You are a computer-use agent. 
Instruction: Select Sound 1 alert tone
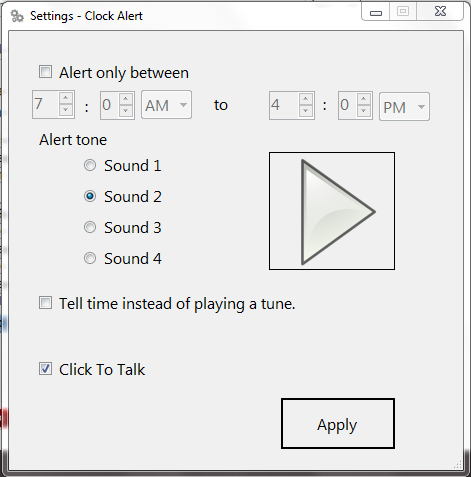pyautogui.click(x=90, y=165)
